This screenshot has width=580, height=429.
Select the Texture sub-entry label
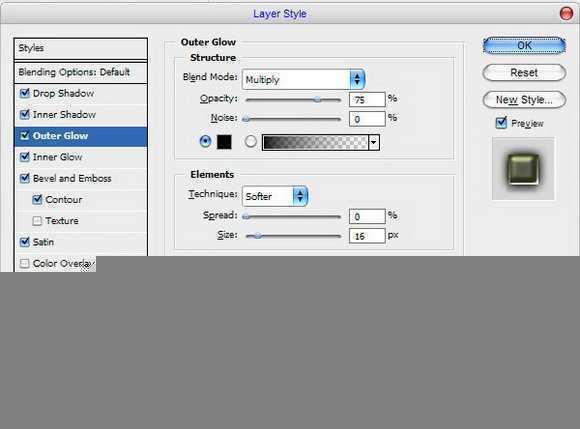coord(62,221)
